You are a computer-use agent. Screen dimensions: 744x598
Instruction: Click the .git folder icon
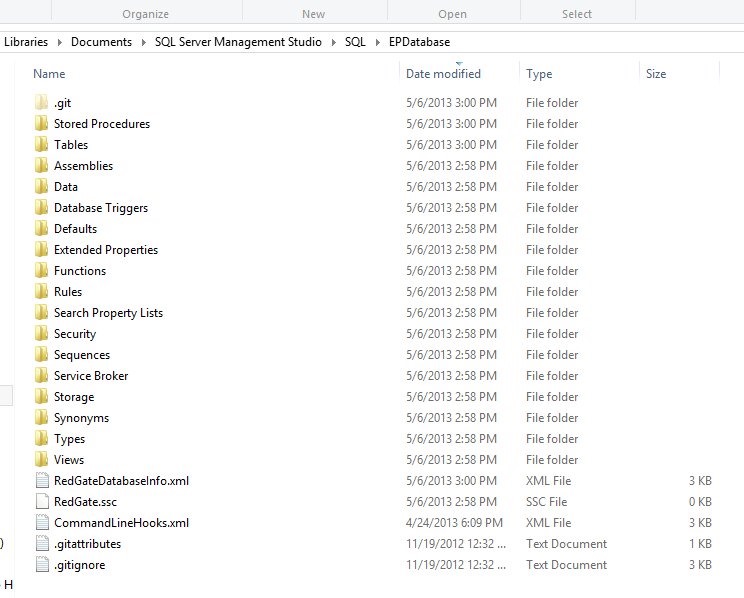pos(41,103)
